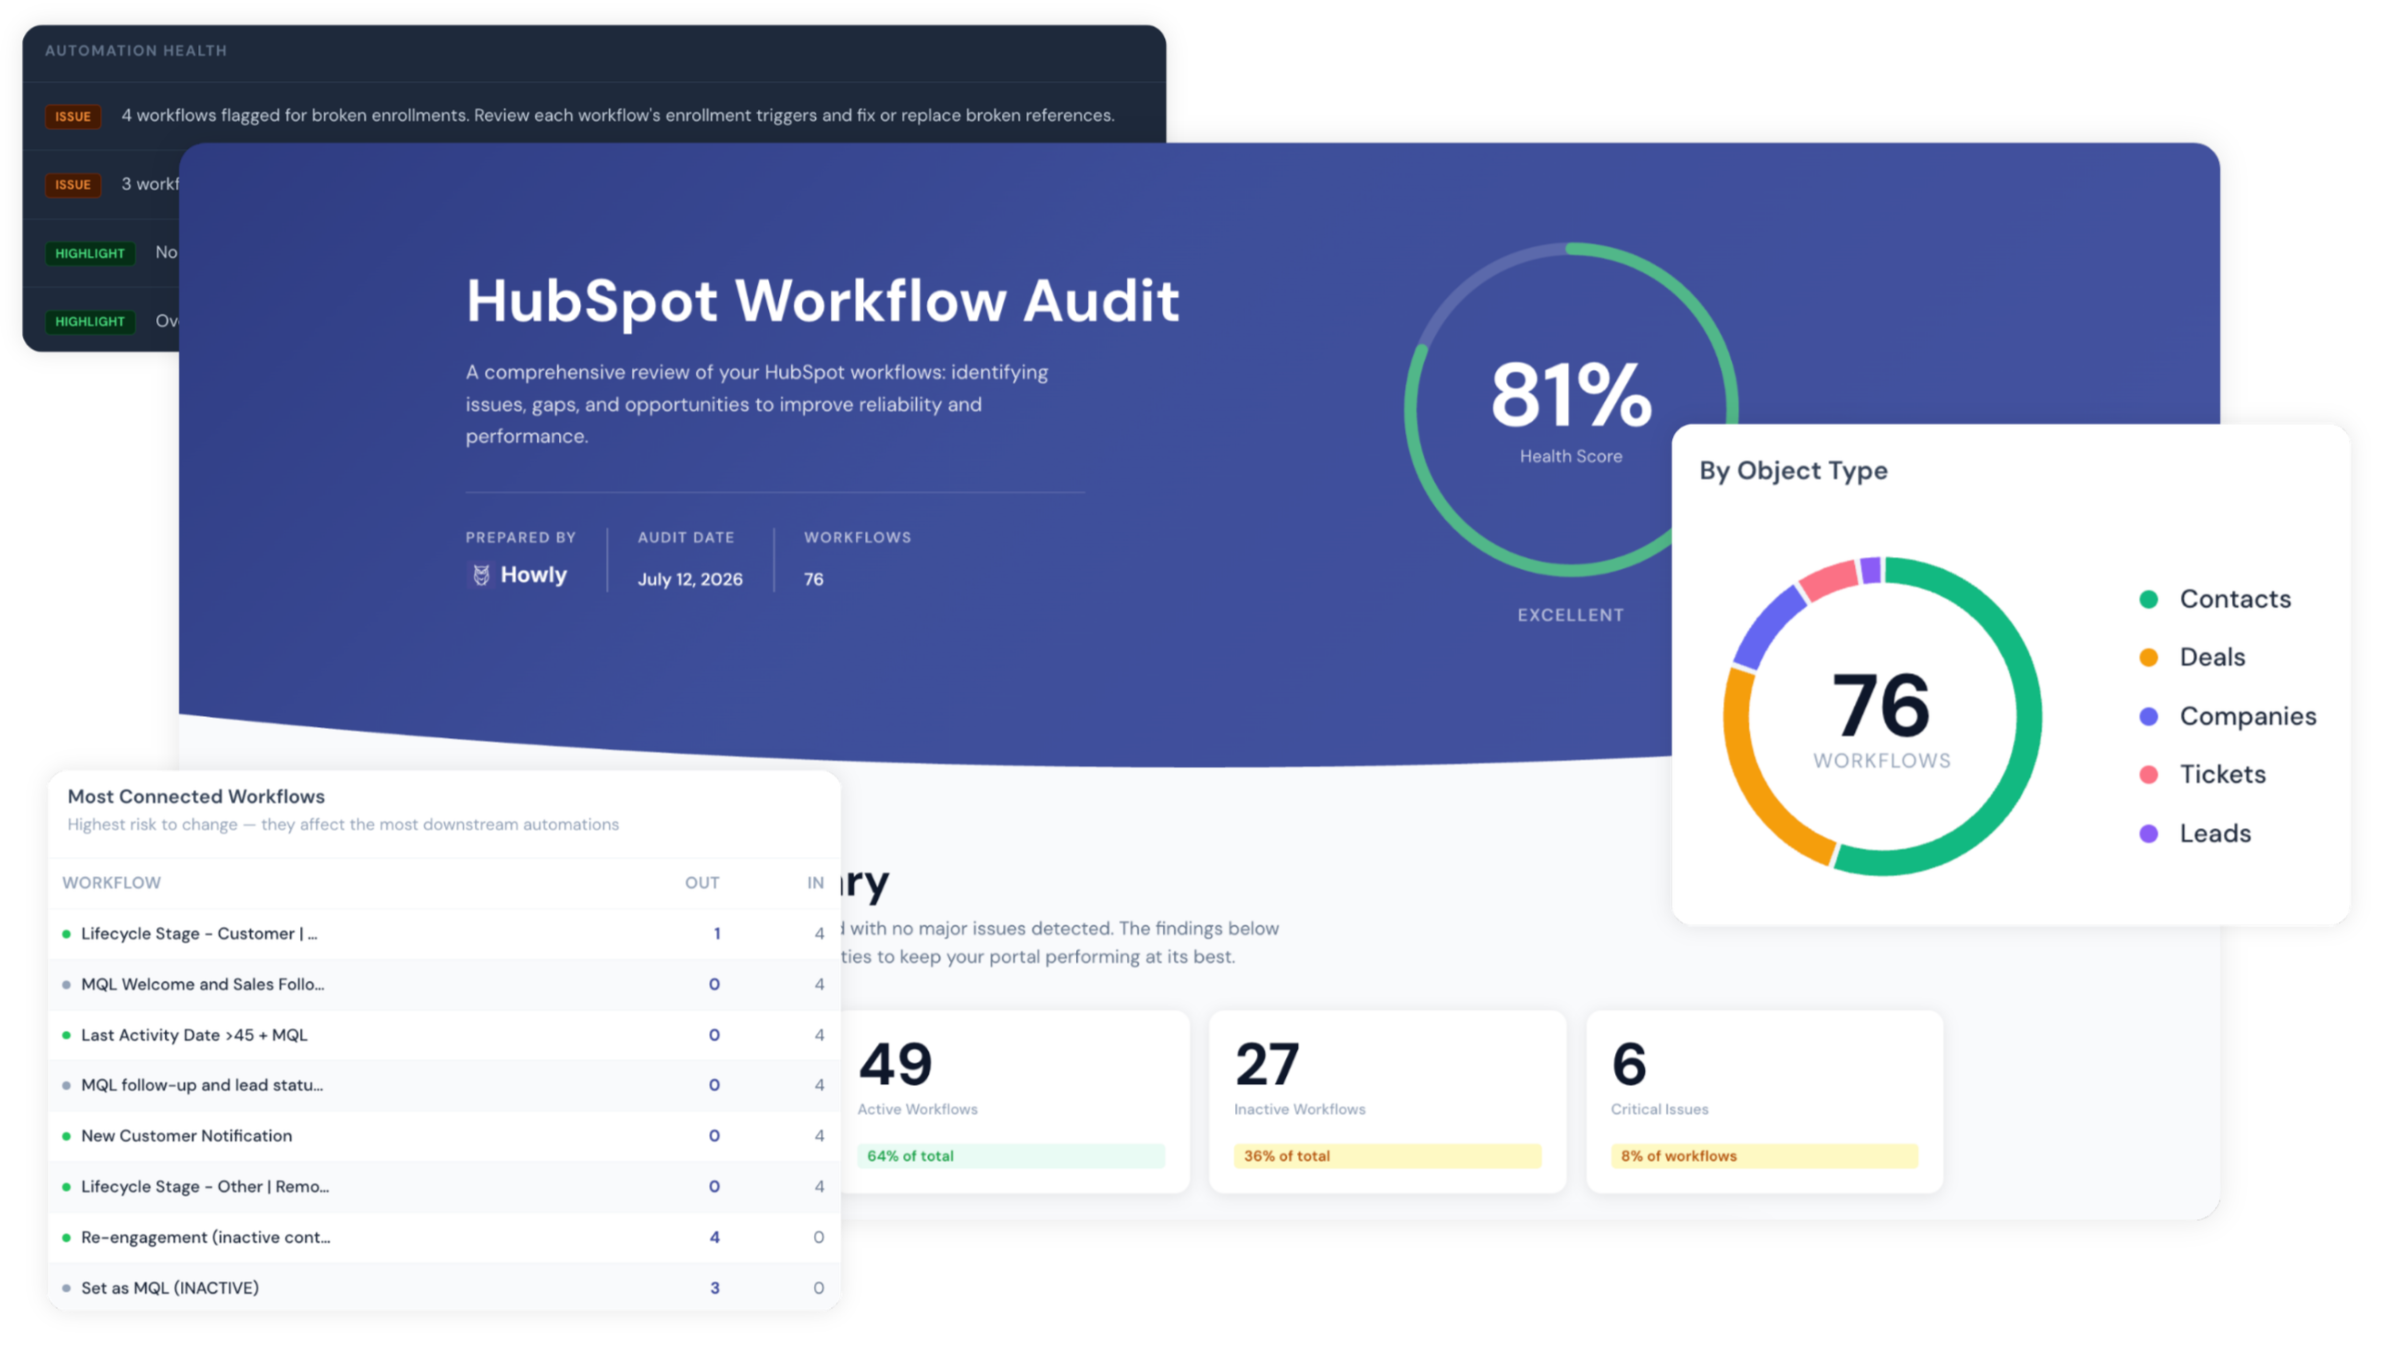Viewport: 2399px width, 1349px height.
Task: Click the WORKFLOW column header
Action: tap(111, 883)
